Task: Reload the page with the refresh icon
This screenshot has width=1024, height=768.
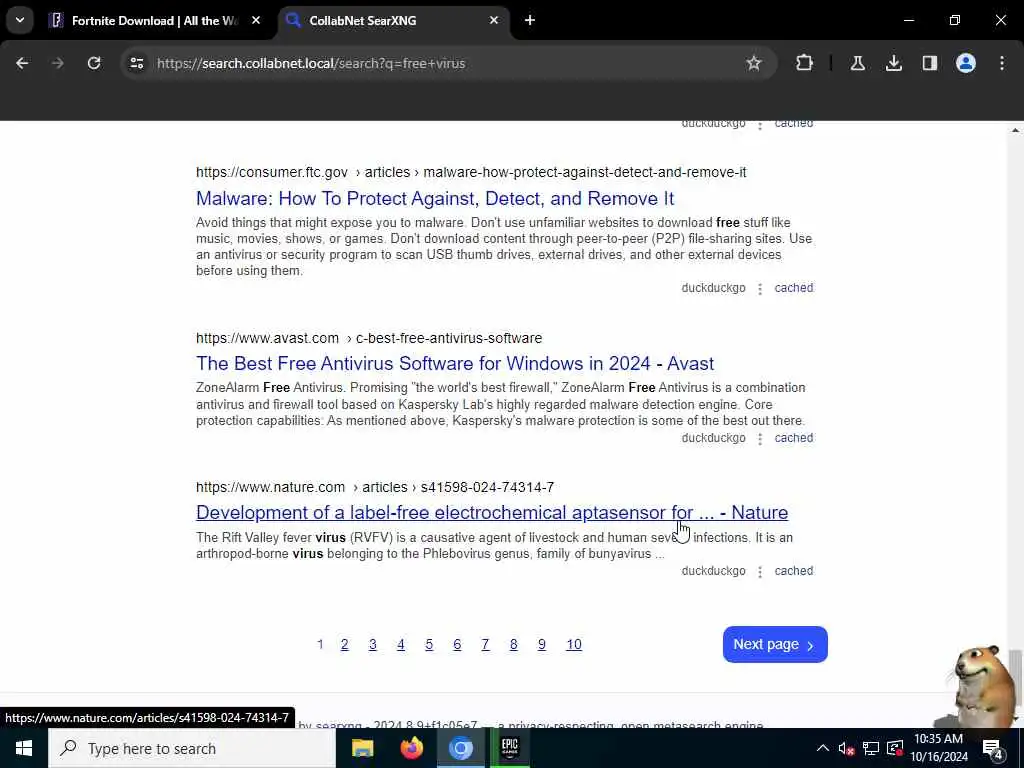Action: click(x=94, y=63)
